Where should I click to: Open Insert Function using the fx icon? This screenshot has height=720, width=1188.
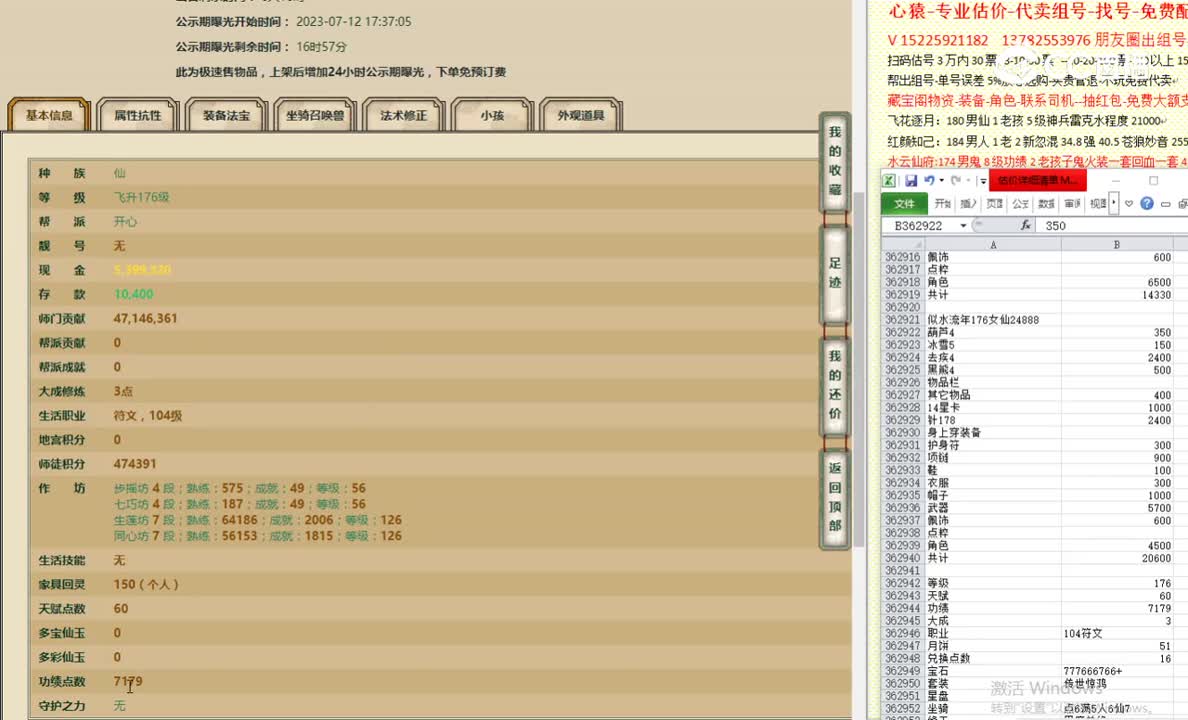[x=1026, y=225]
